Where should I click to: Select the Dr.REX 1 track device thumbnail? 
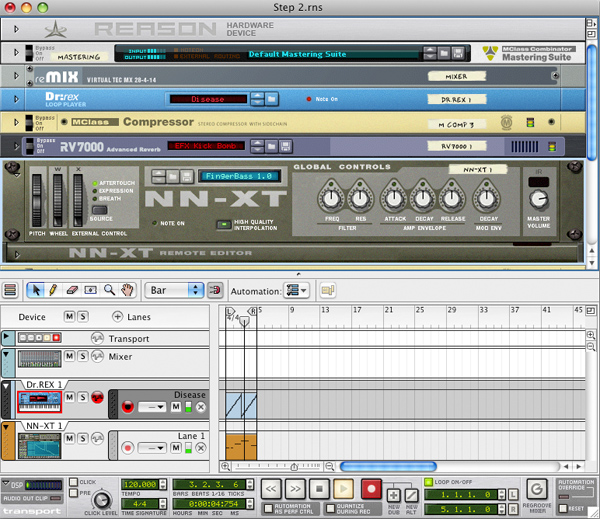[39, 402]
